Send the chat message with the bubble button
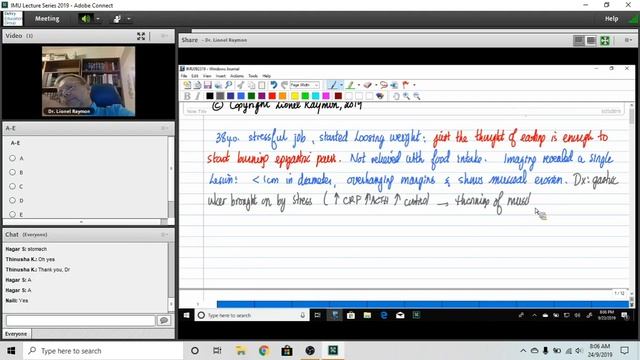 click(164, 320)
